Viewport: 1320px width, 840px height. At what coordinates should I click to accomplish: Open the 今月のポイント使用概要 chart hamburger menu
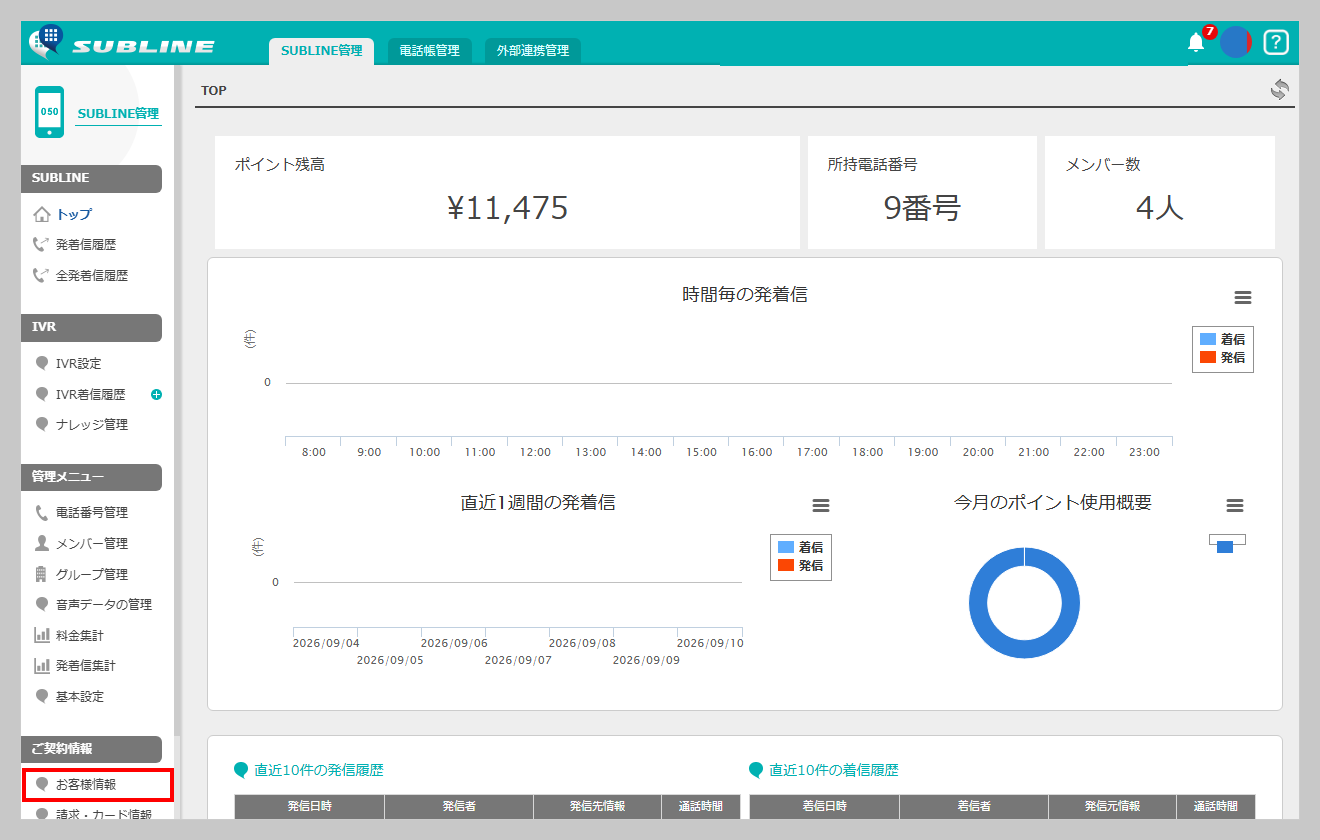point(1235,506)
